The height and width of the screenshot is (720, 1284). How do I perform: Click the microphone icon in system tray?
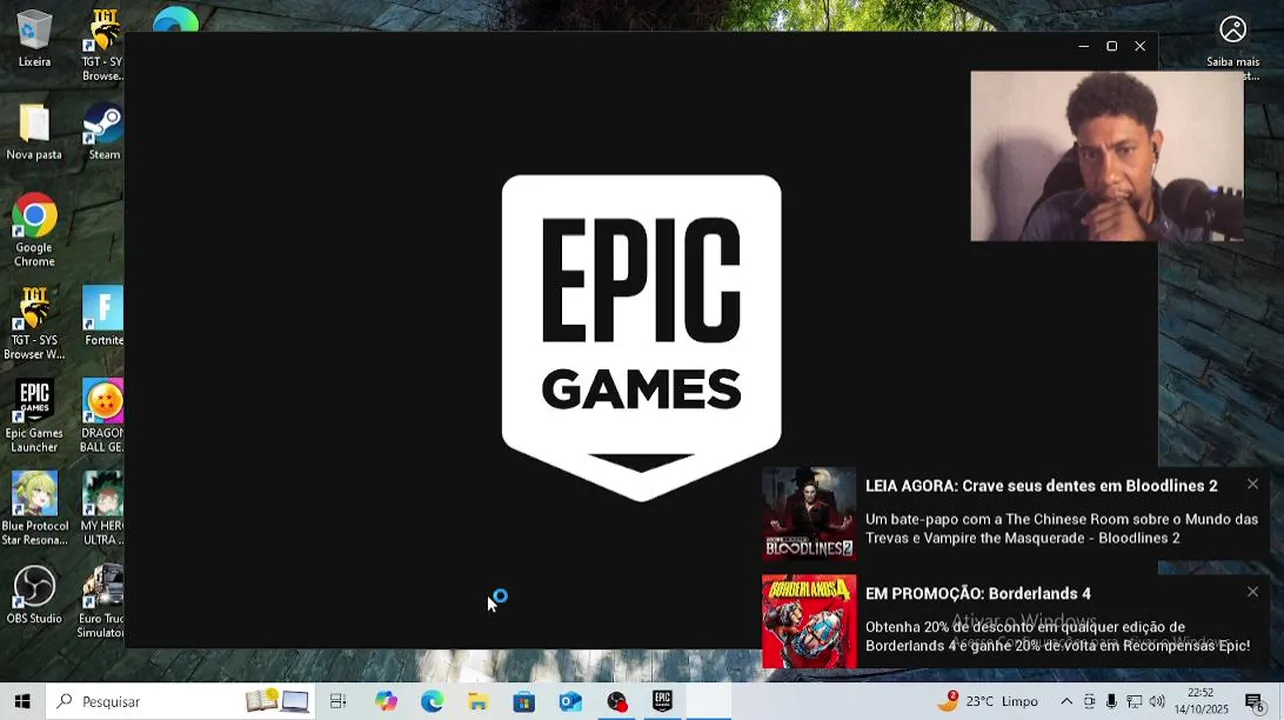coord(1111,701)
